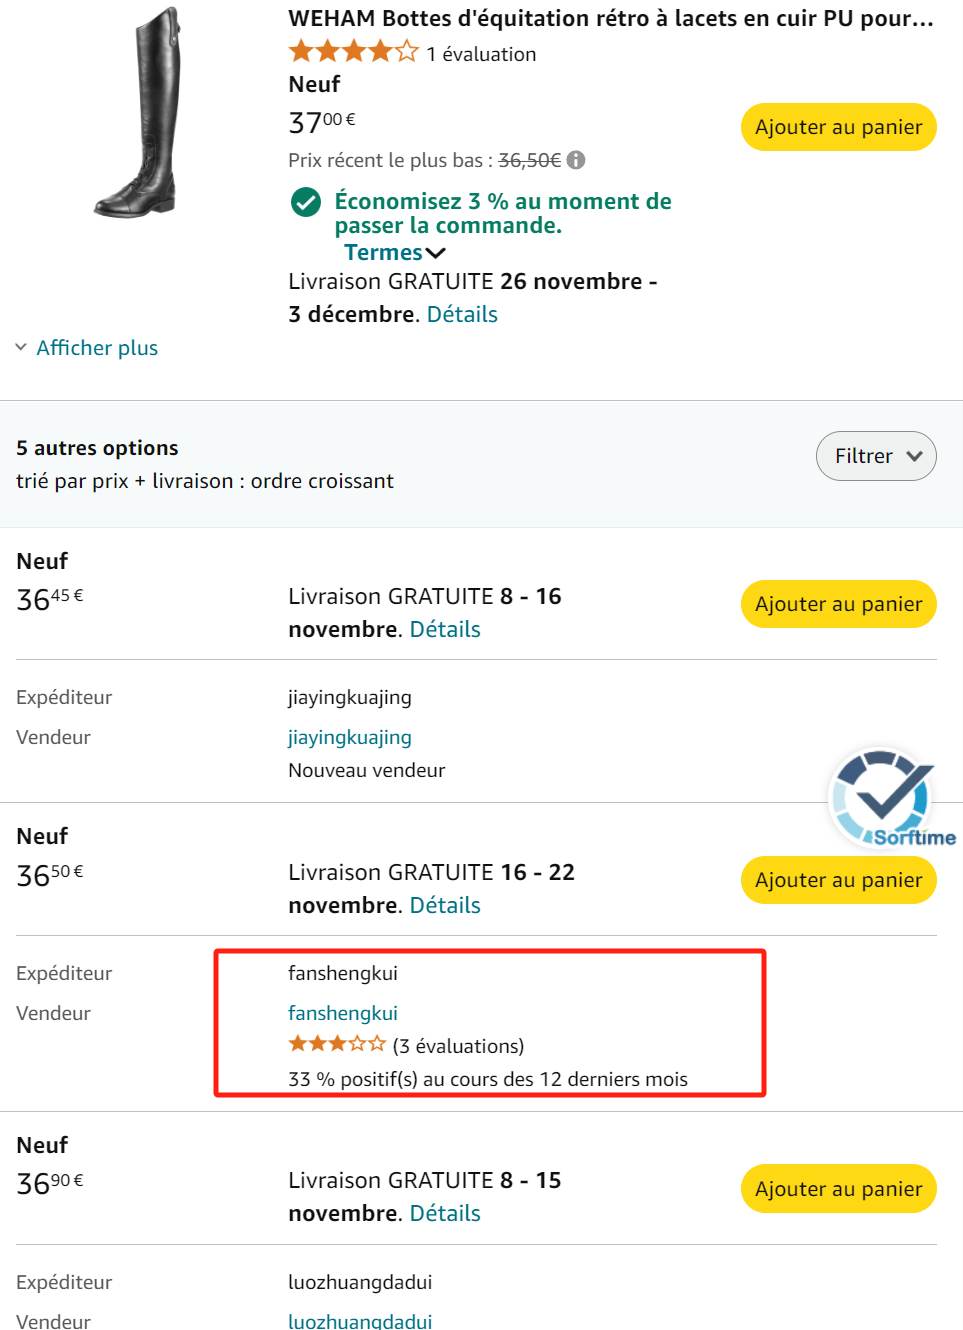Visit seller fanshengkui's page
The width and height of the screenshot is (963, 1330).
coord(343,1014)
